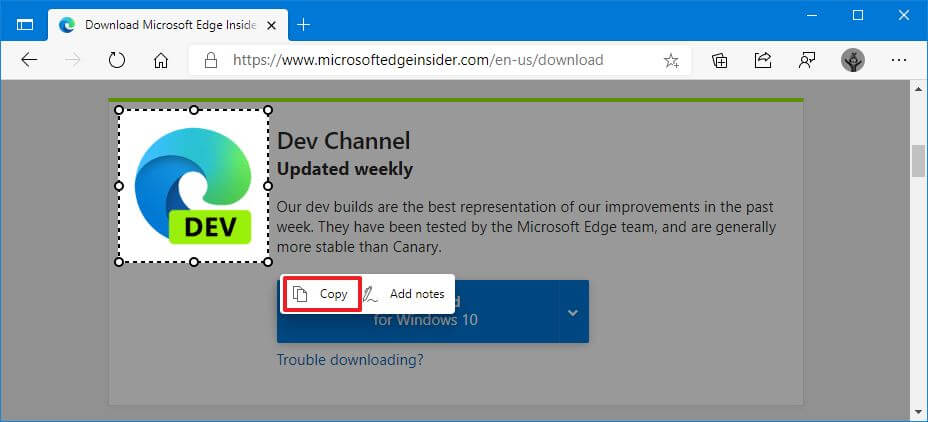Click the Dev Channel heading
This screenshot has height=422, width=928.
click(x=343, y=141)
